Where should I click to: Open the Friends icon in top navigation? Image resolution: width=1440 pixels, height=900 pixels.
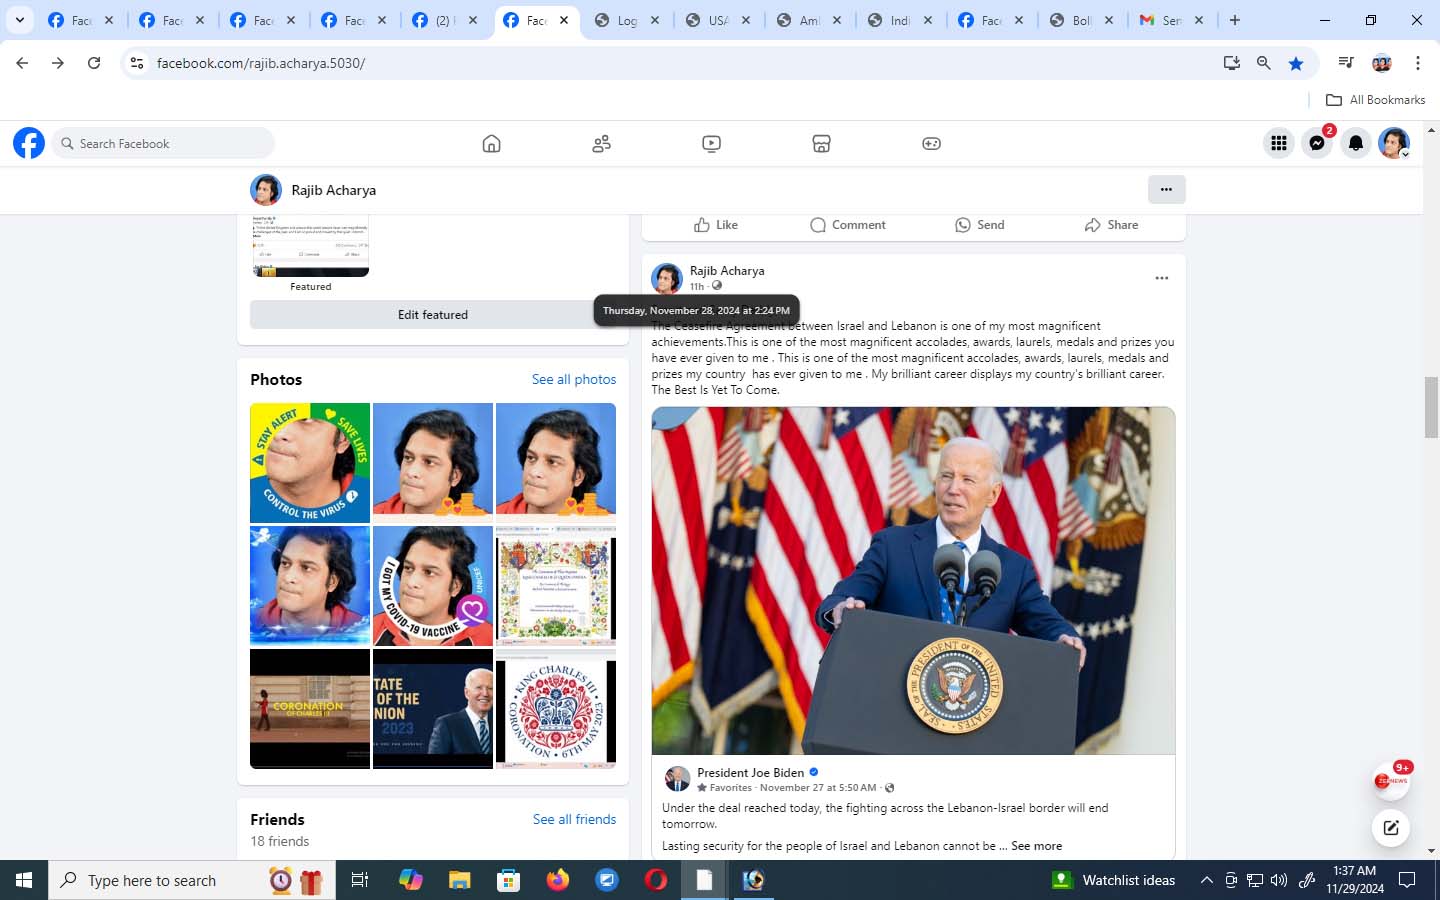point(601,143)
